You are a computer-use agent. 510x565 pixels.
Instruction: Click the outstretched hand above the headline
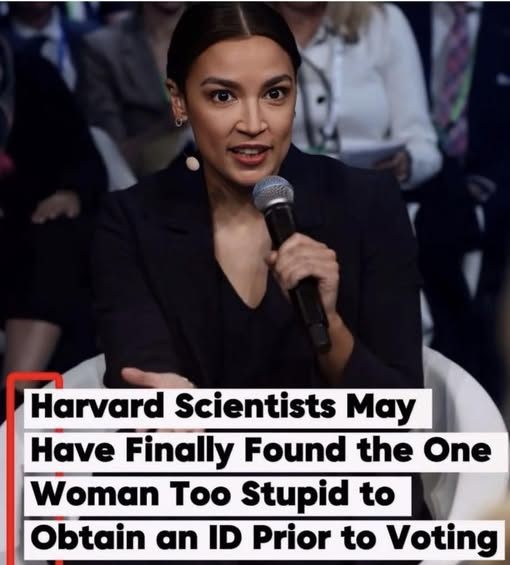[x=155, y=378]
